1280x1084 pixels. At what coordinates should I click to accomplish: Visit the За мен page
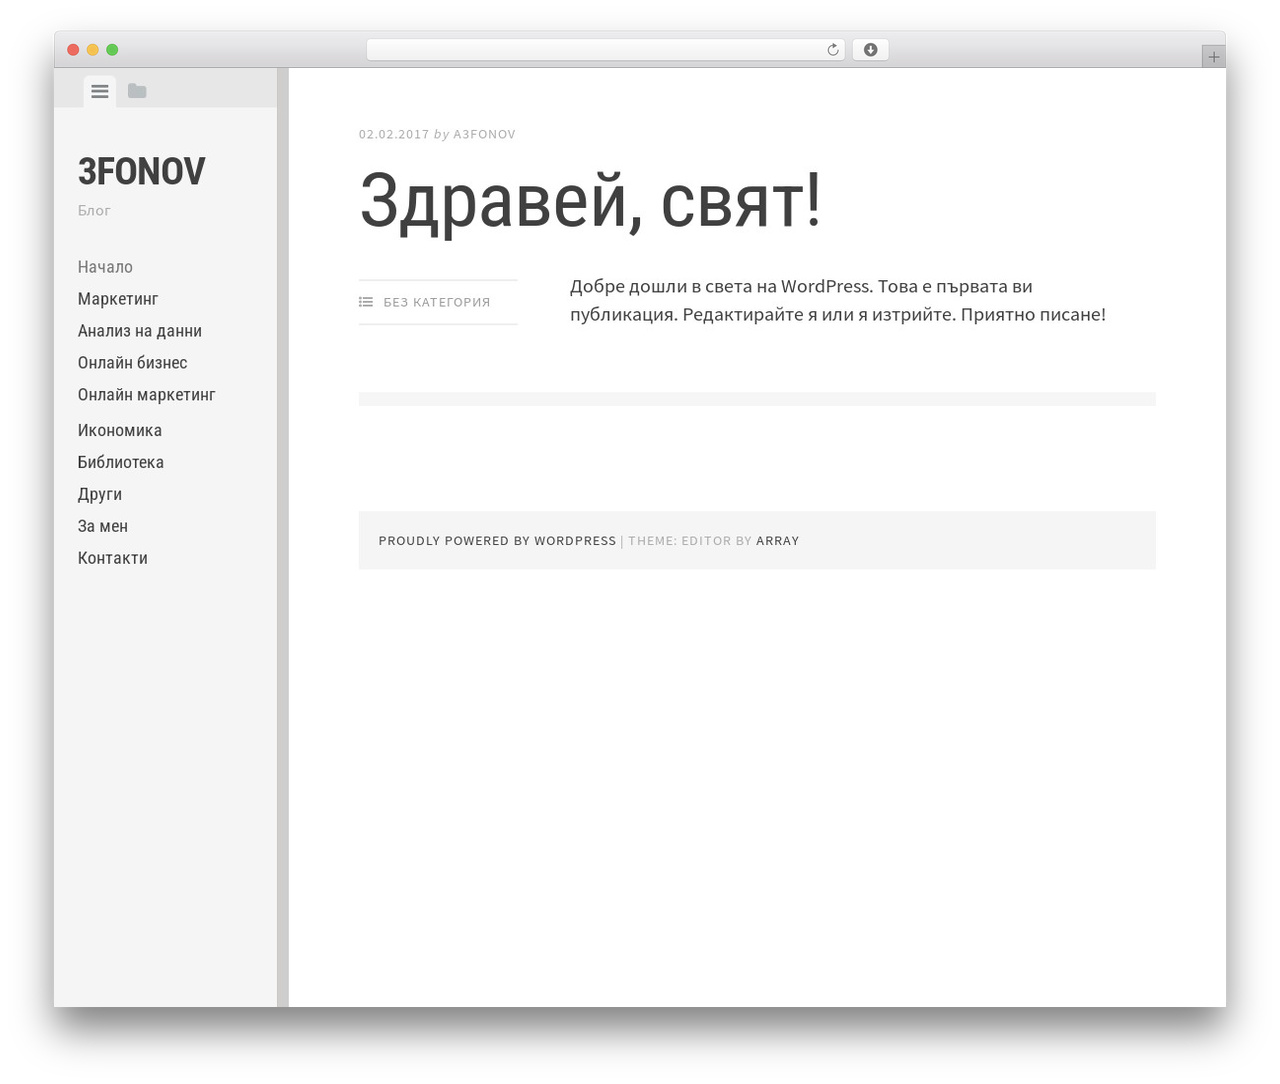103,526
